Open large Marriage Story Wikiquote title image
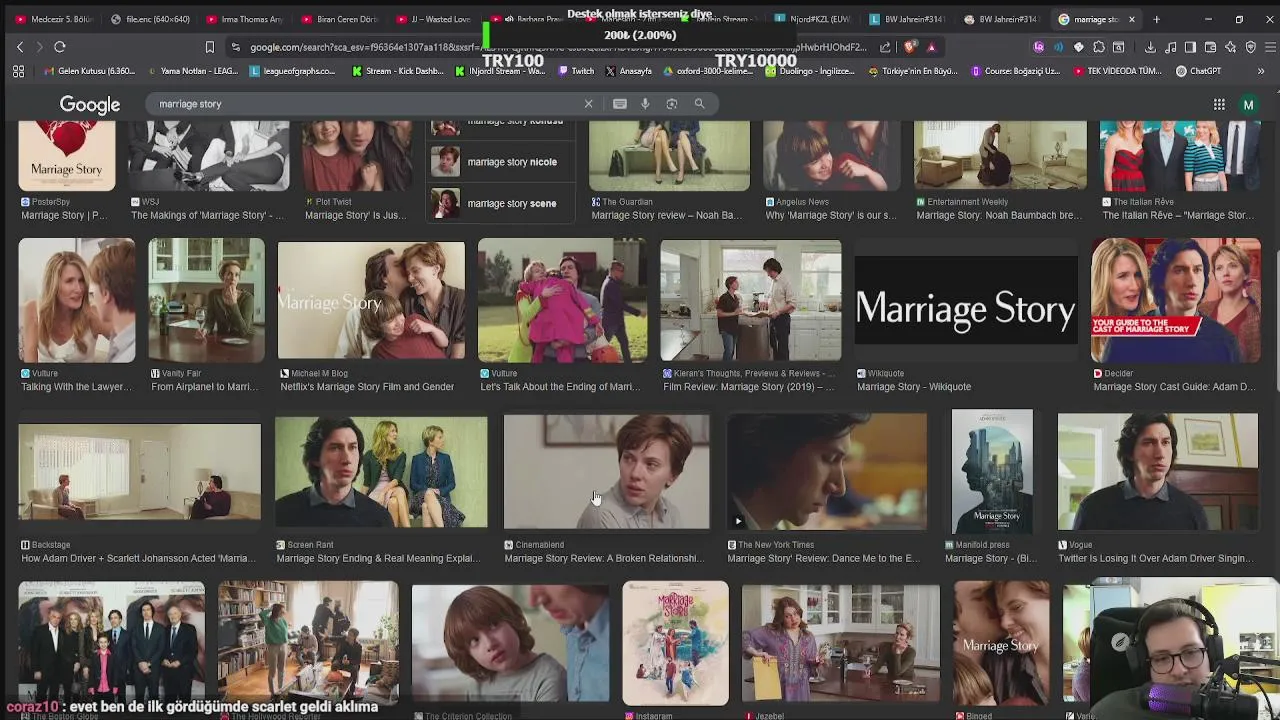The image size is (1280, 720). (x=966, y=309)
